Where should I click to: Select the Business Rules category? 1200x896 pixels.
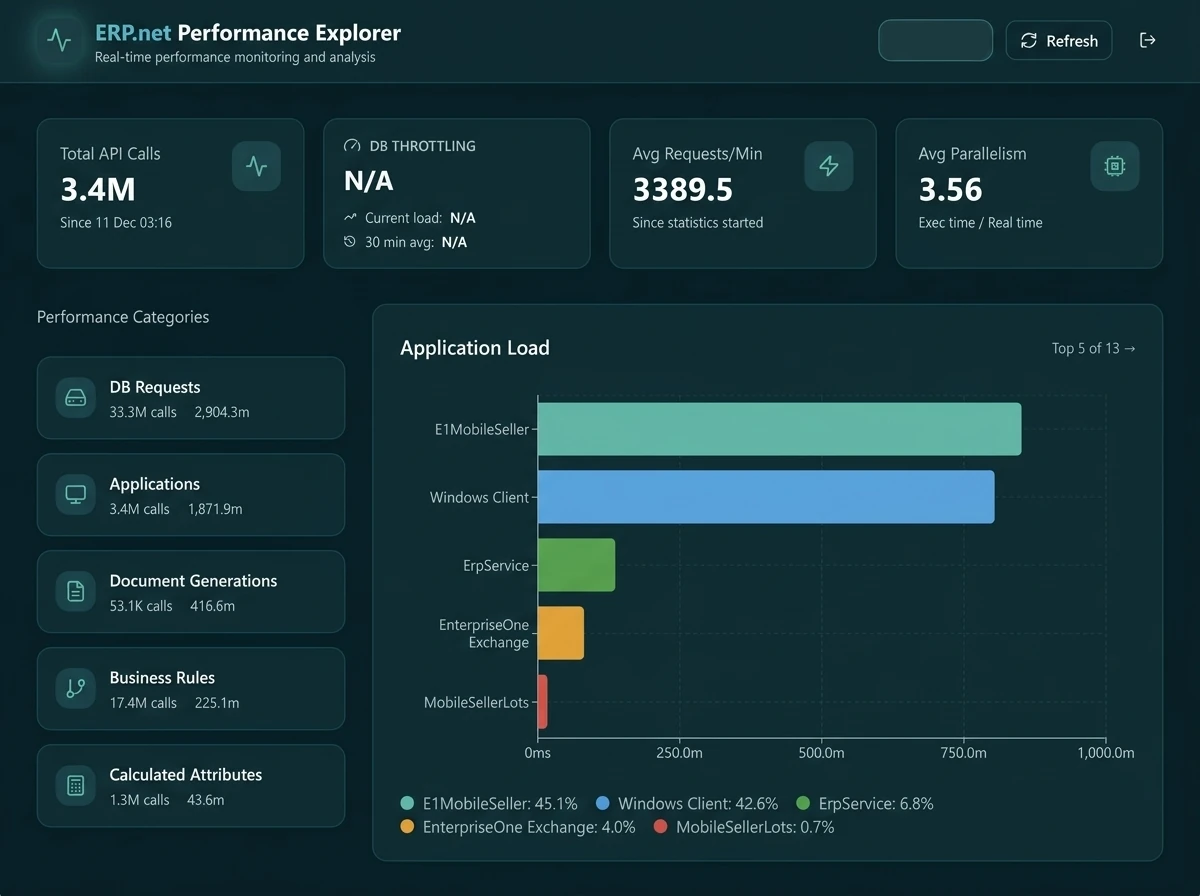(190, 688)
